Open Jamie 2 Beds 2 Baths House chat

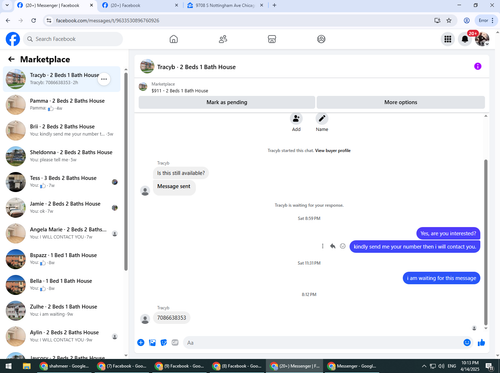click(x=62, y=208)
